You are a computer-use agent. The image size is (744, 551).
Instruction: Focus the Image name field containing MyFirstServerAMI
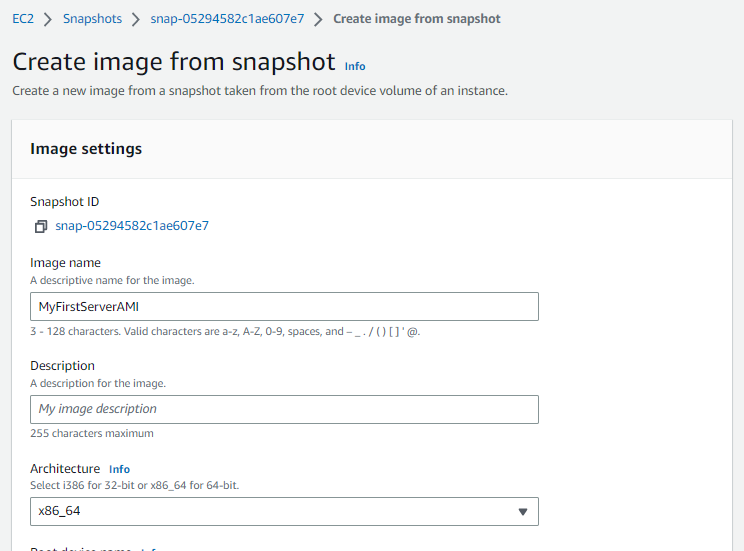[x=284, y=306]
